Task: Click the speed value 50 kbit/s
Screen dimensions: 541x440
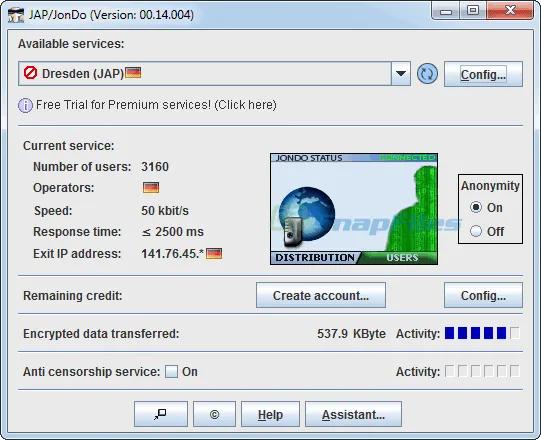Action: tap(165, 211)
